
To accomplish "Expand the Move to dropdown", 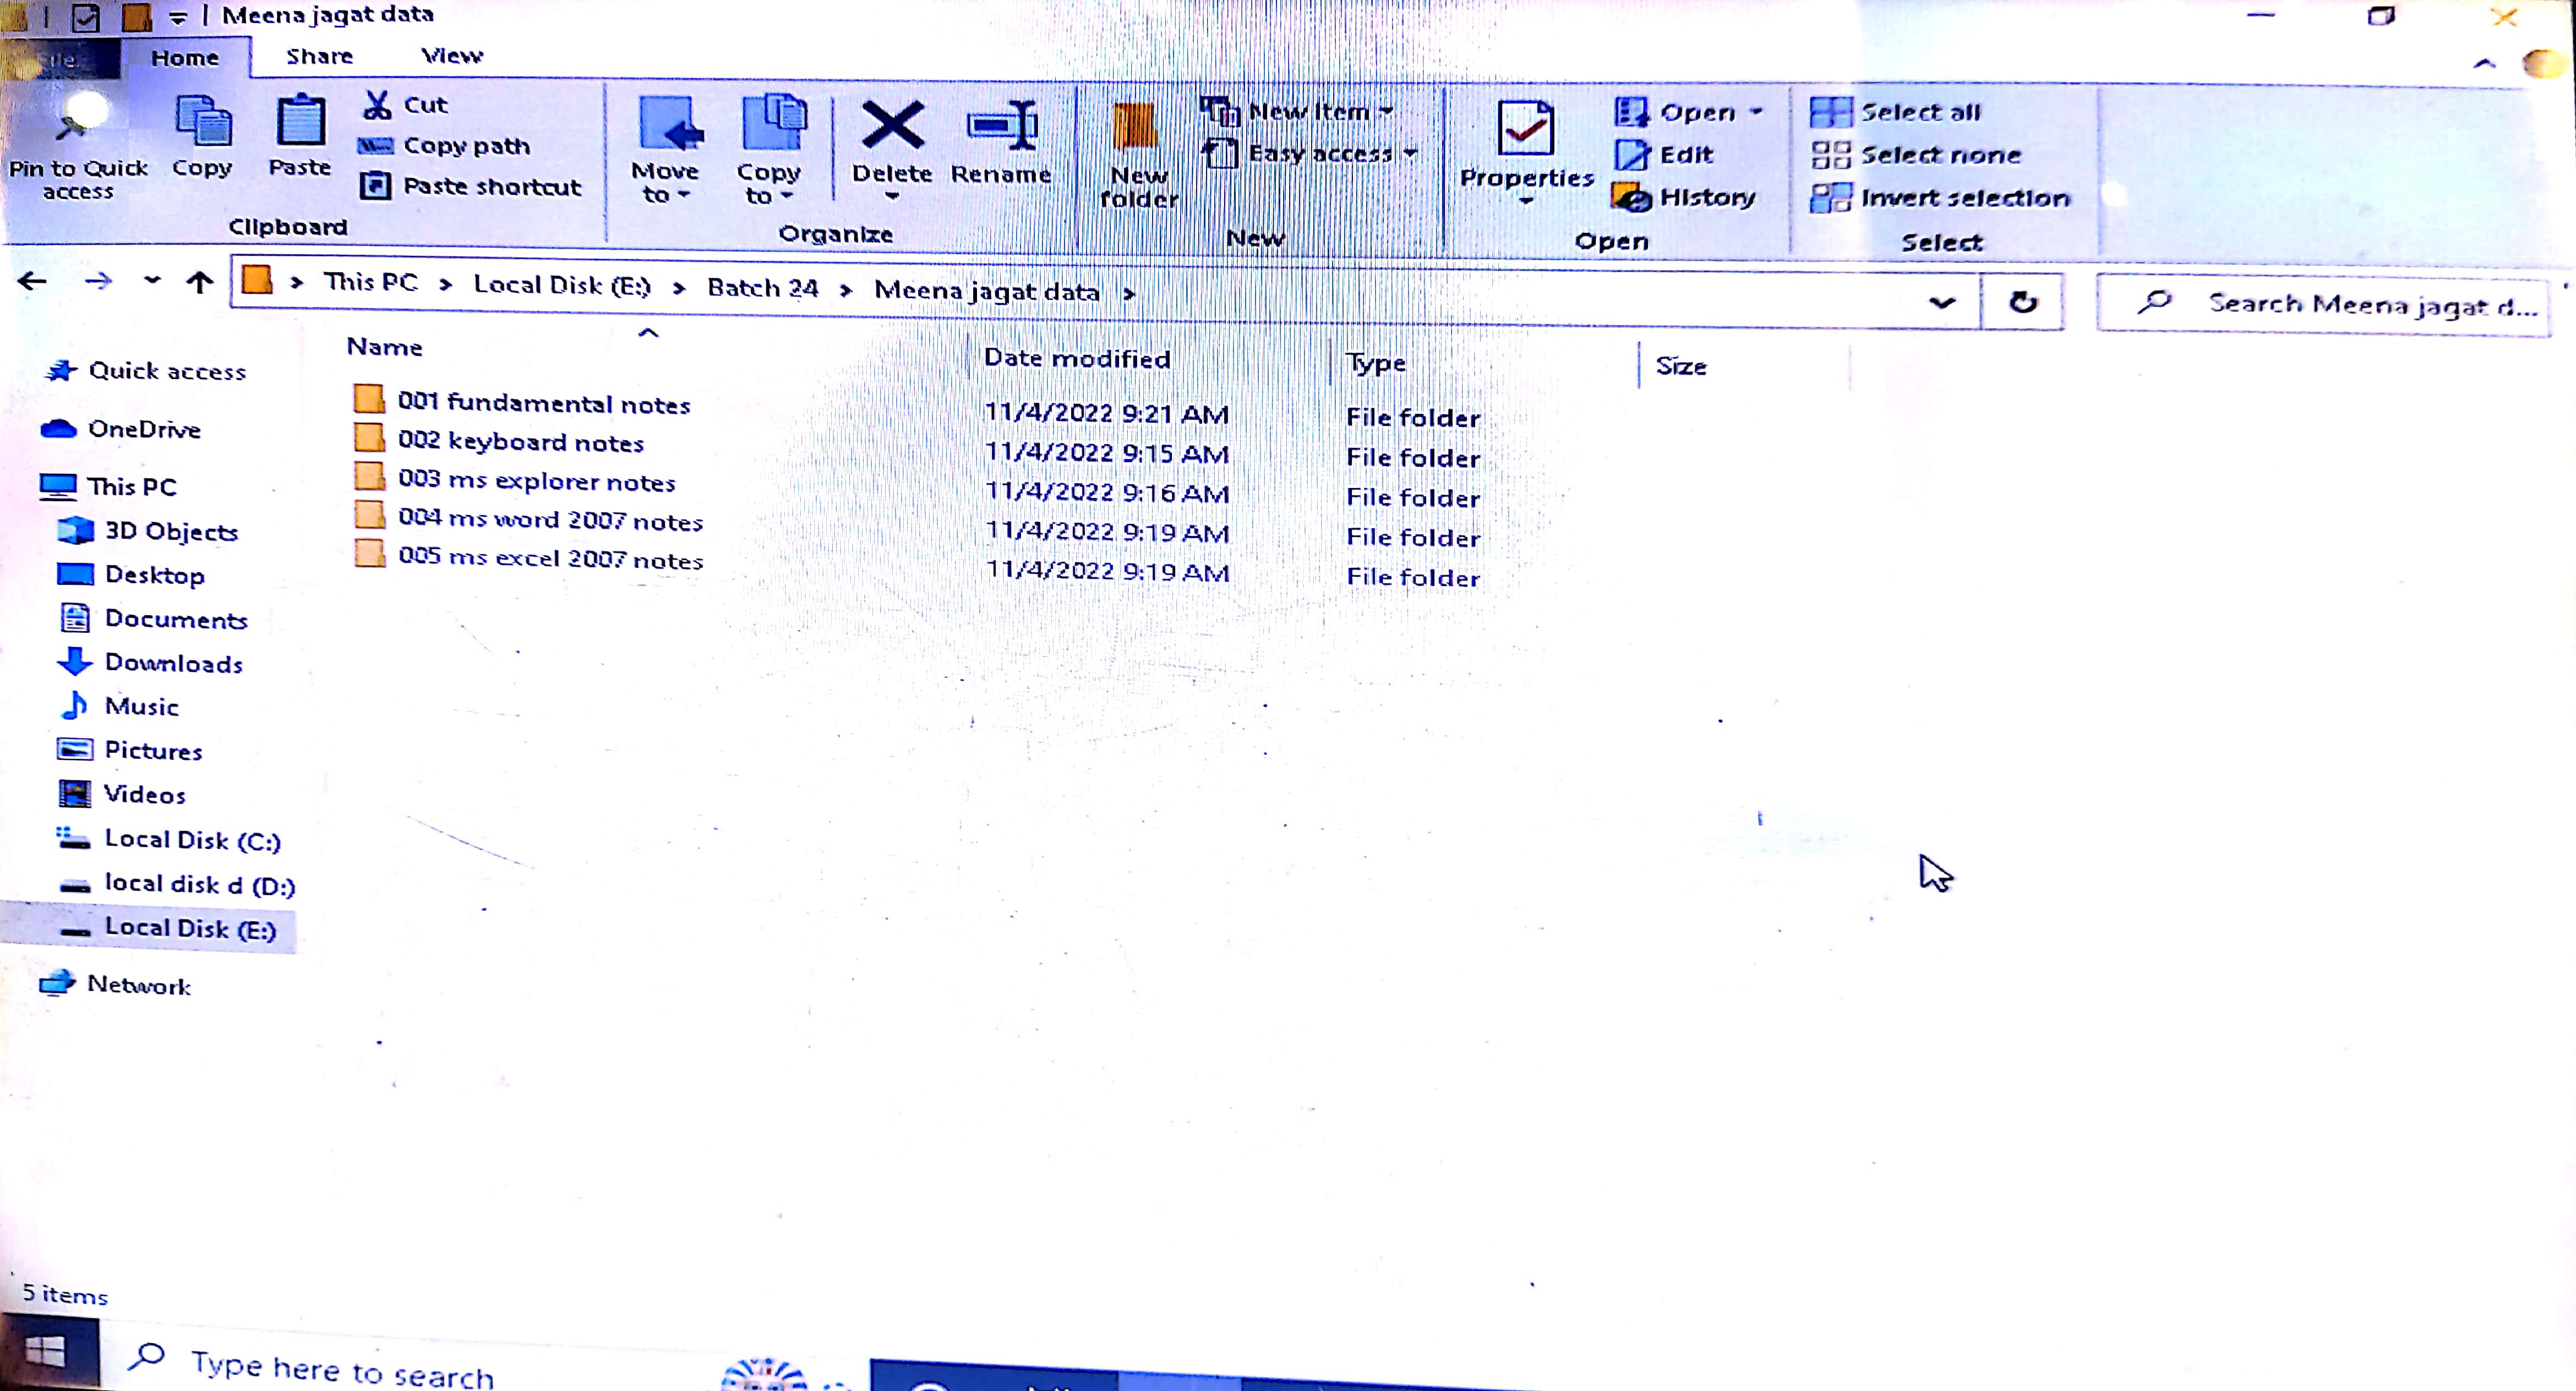I will [666, 182].
